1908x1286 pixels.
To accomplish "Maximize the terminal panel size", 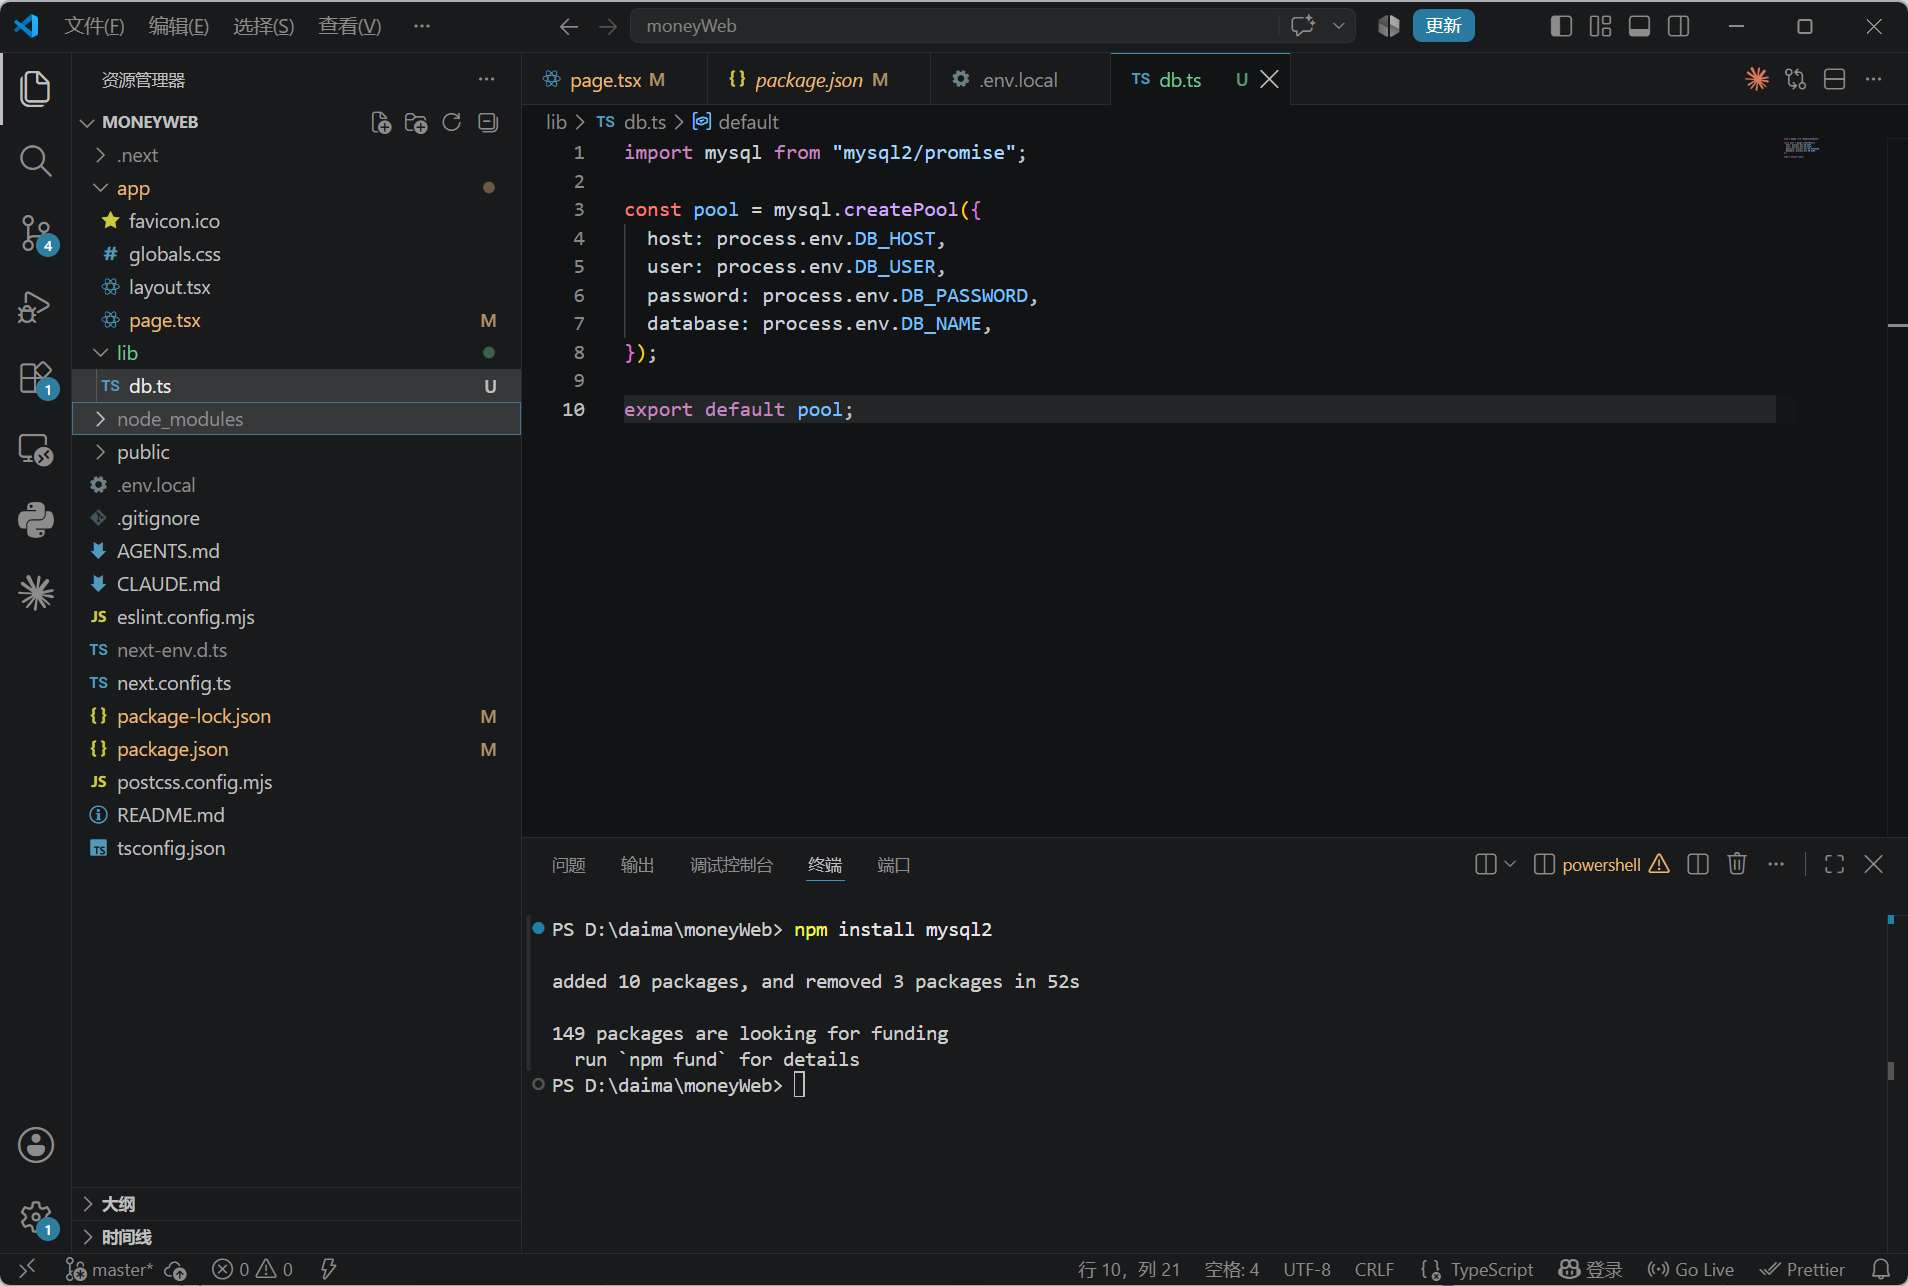I will [1835, 864].
